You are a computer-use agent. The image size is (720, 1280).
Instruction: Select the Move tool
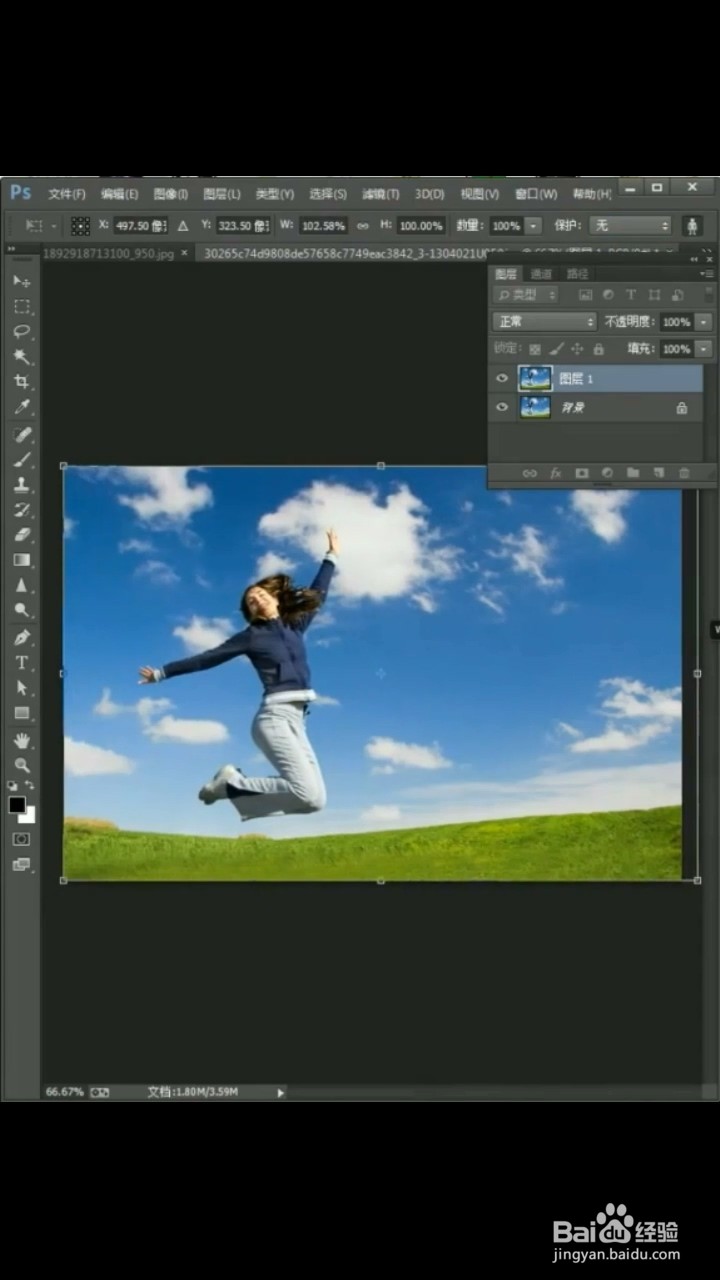[21, 281]
